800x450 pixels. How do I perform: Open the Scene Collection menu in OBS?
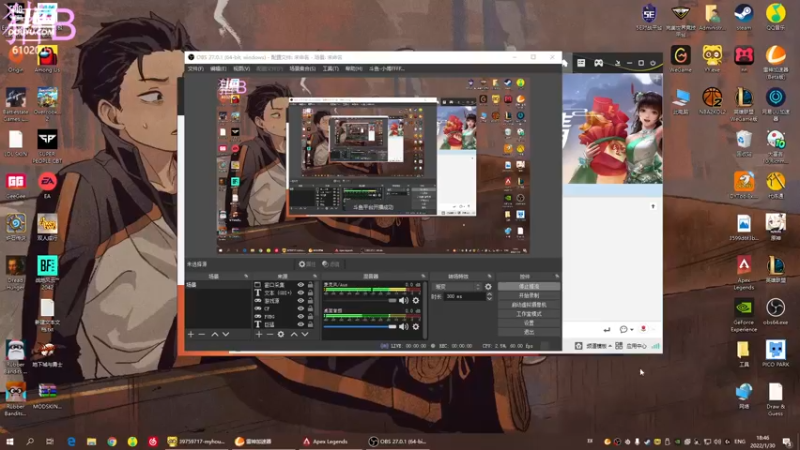302,68
